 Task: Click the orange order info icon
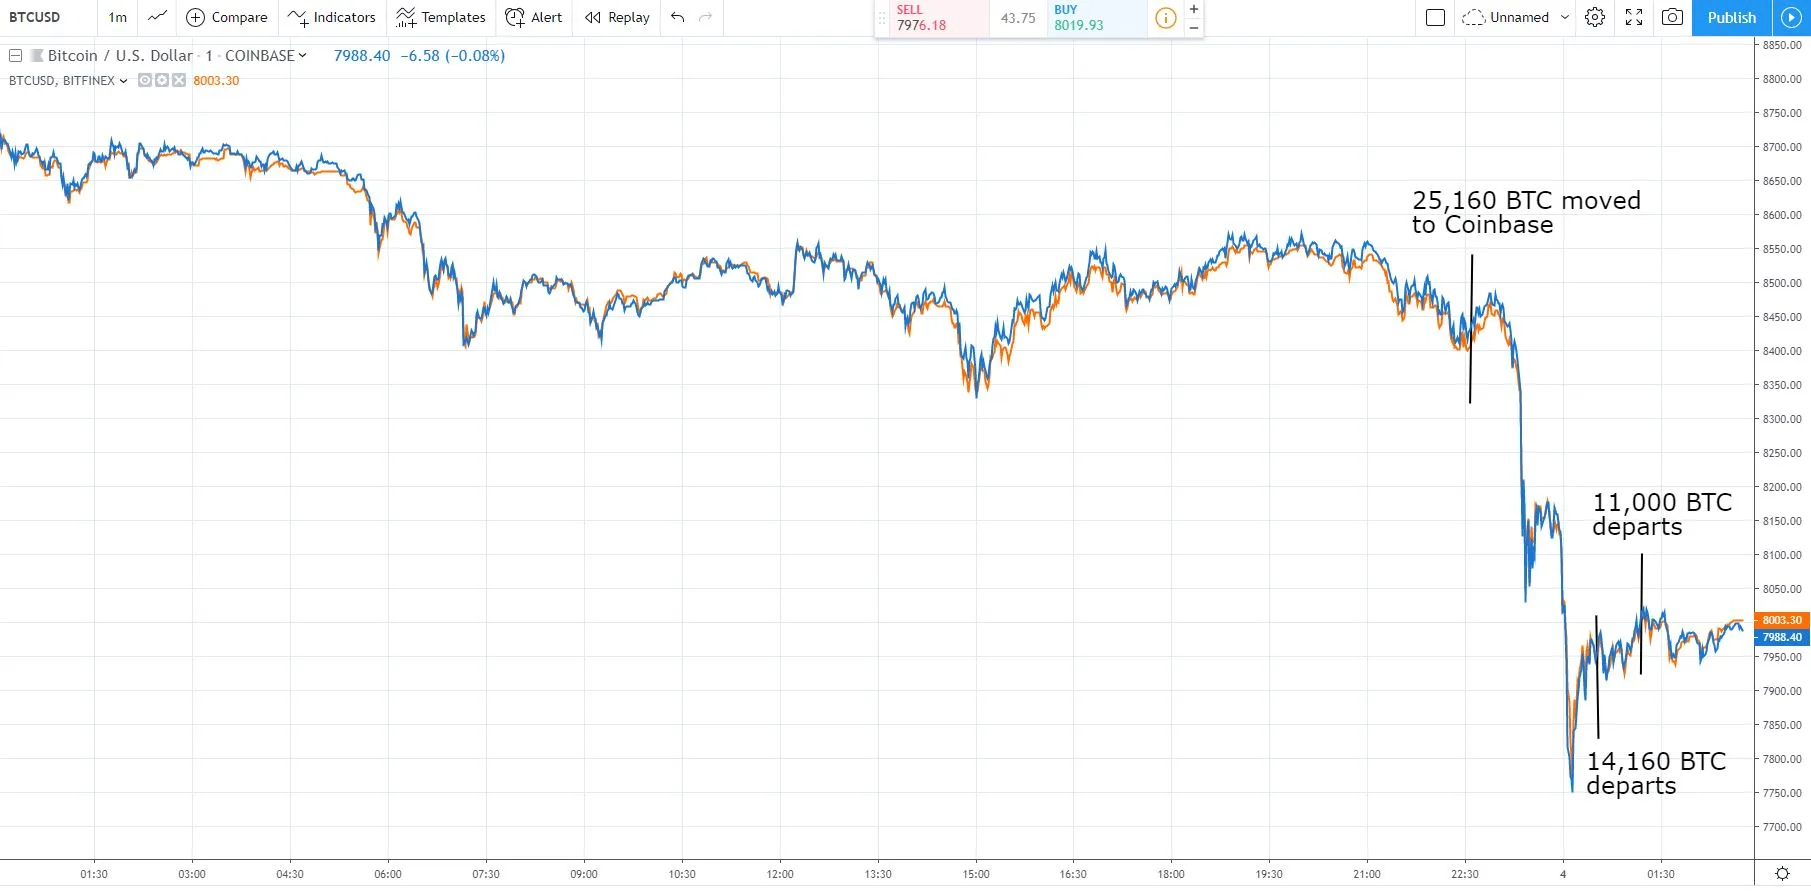(x=1165, y=18)
